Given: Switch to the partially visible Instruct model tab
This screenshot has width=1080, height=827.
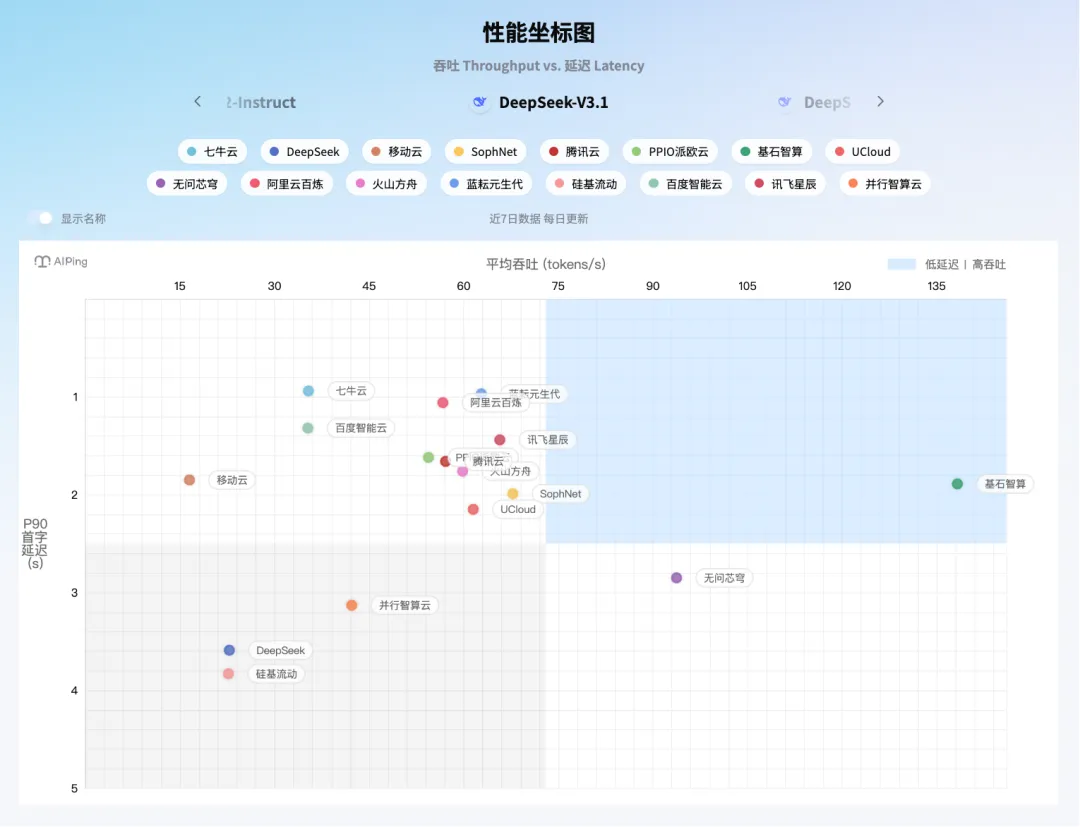Looking at the screenshot, I should pos(261,102).
